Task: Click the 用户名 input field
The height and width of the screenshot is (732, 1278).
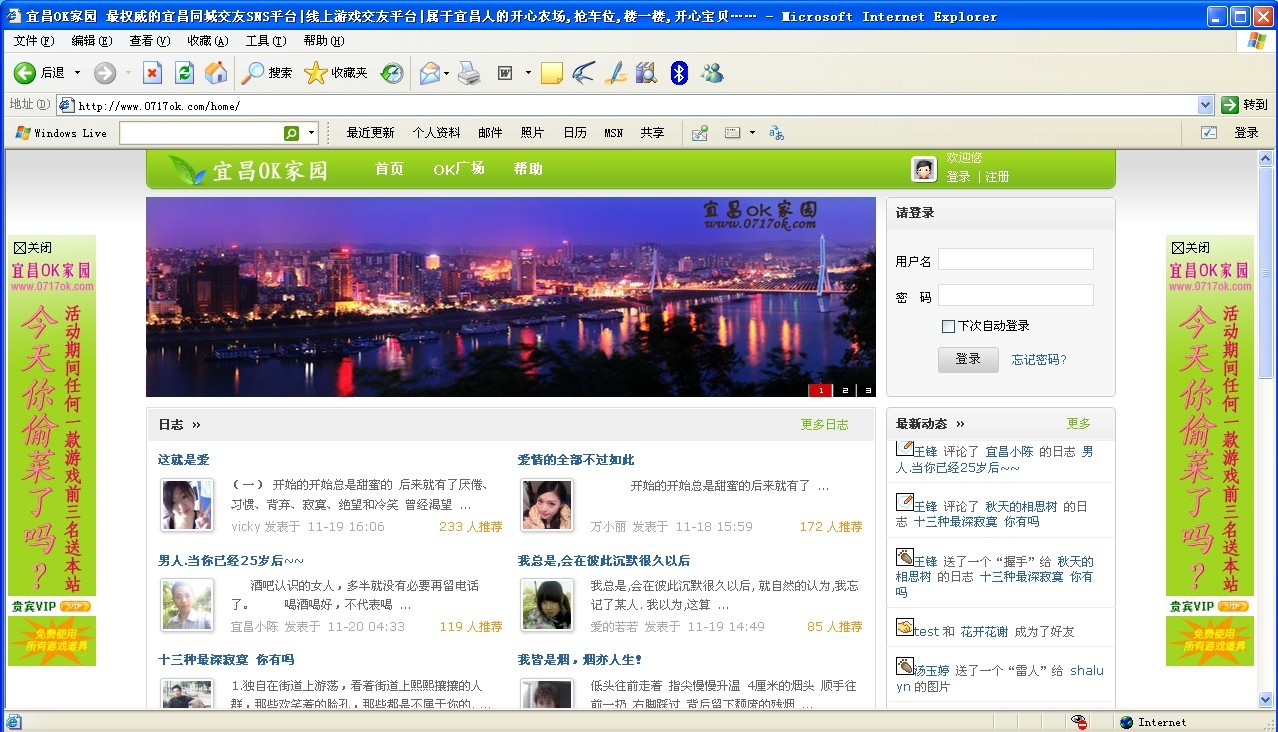Action: [x=1015, y=260]
